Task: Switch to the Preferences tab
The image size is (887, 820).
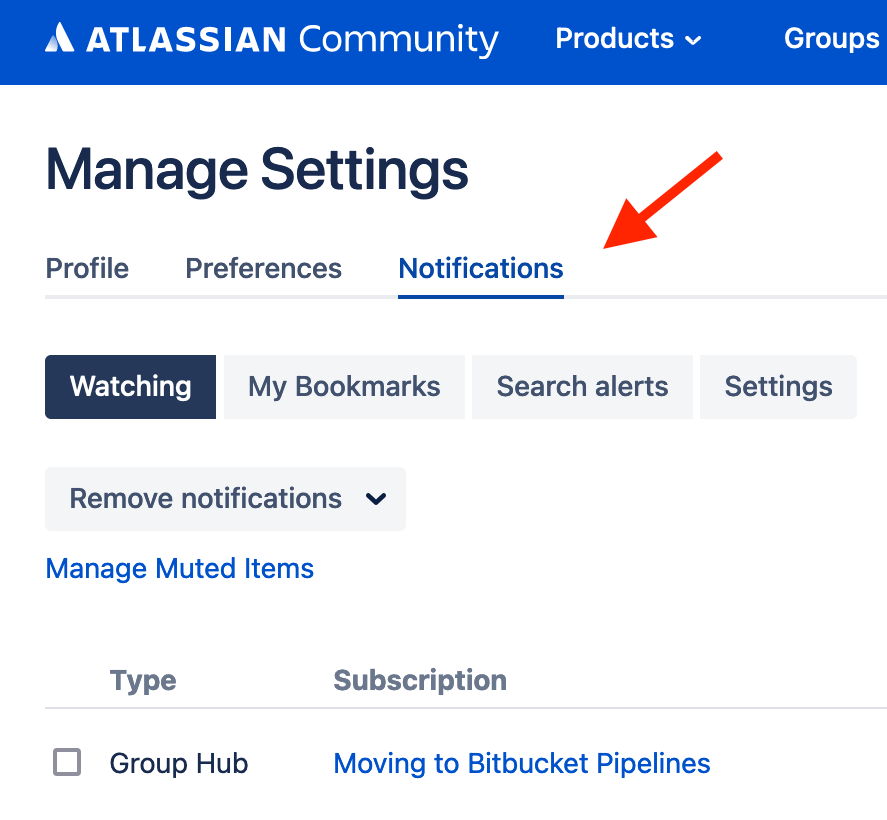Action: tap(264, 269)
